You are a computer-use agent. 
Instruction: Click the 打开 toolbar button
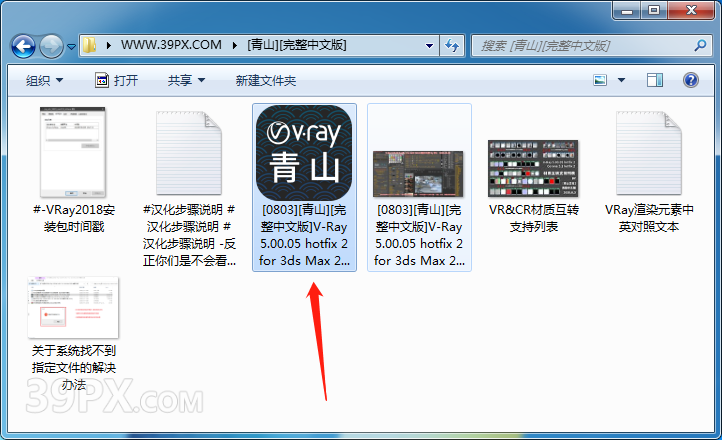pos(116,81)
